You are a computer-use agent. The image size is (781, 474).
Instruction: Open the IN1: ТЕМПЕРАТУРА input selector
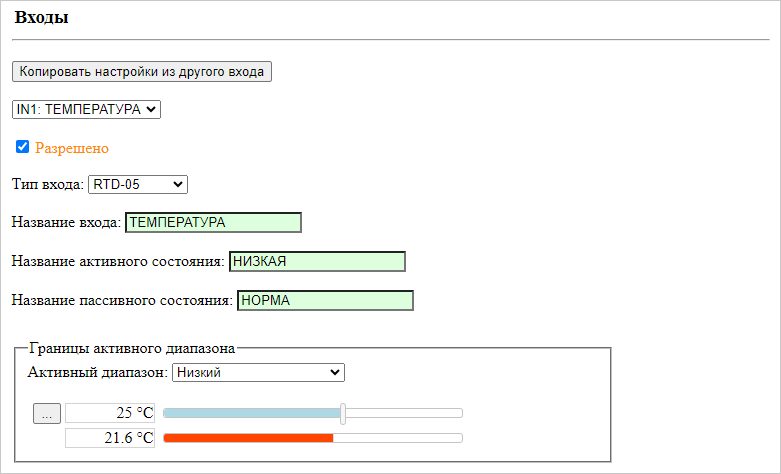[x=86, y=110]
